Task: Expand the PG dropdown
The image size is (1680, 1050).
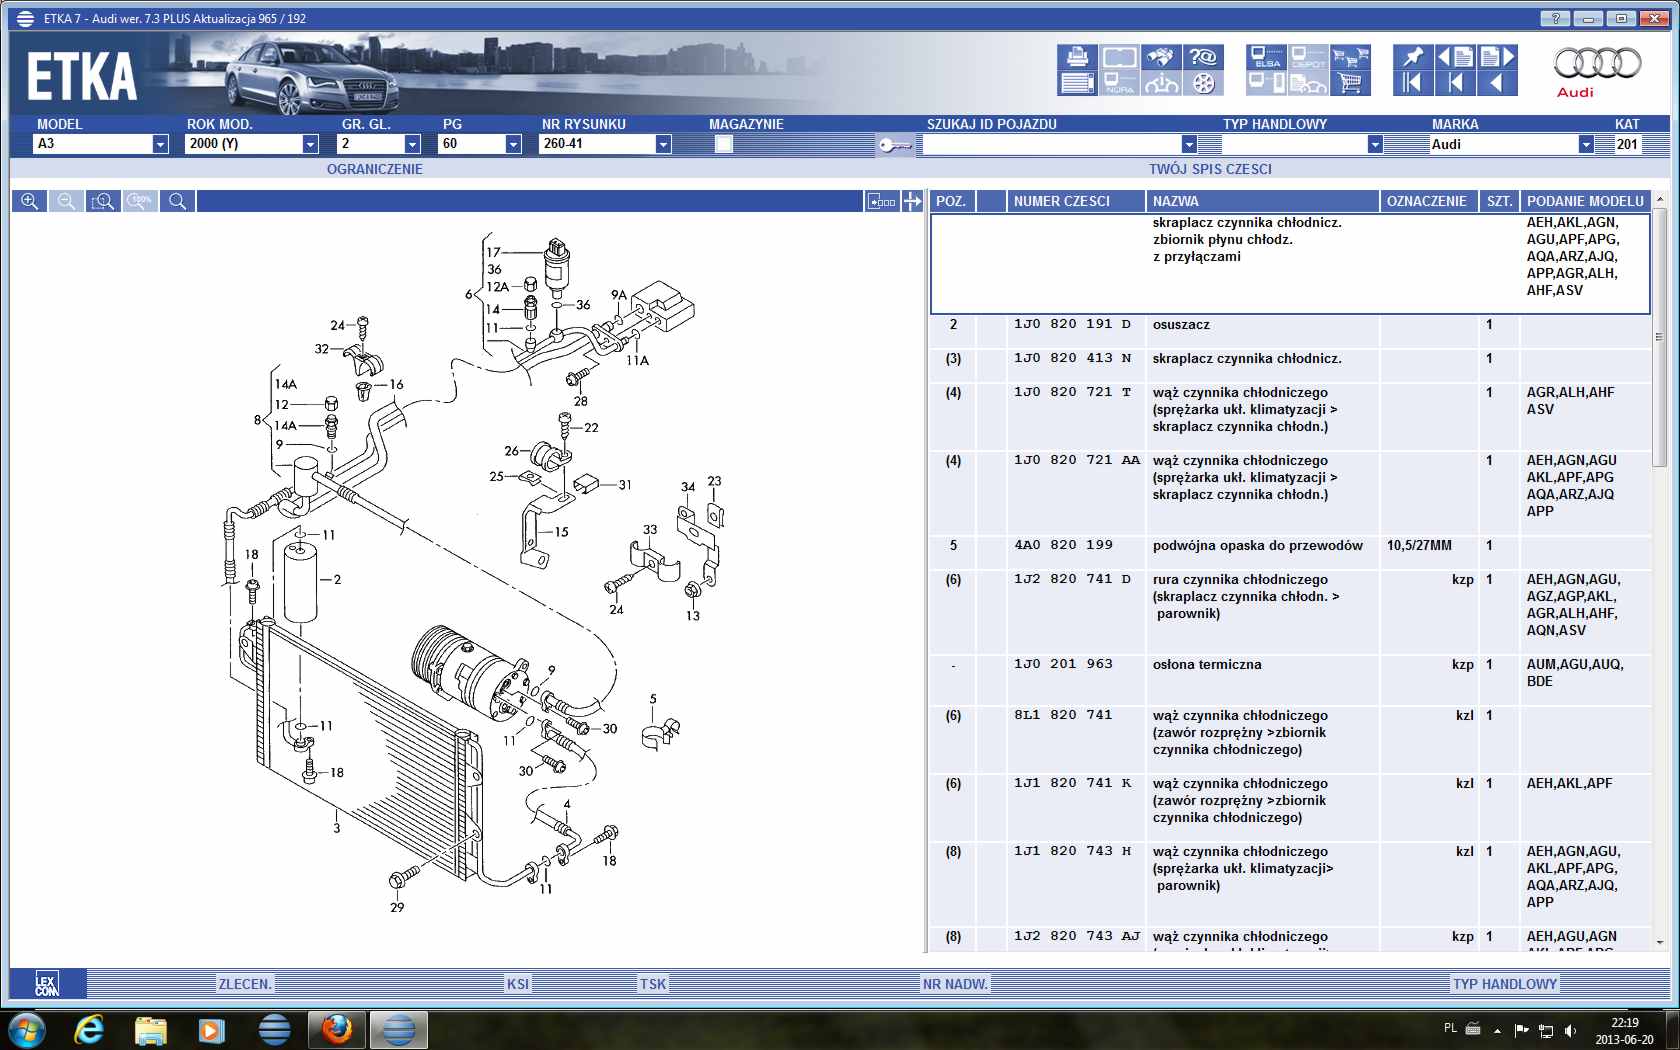Action: tap(513, 144)
